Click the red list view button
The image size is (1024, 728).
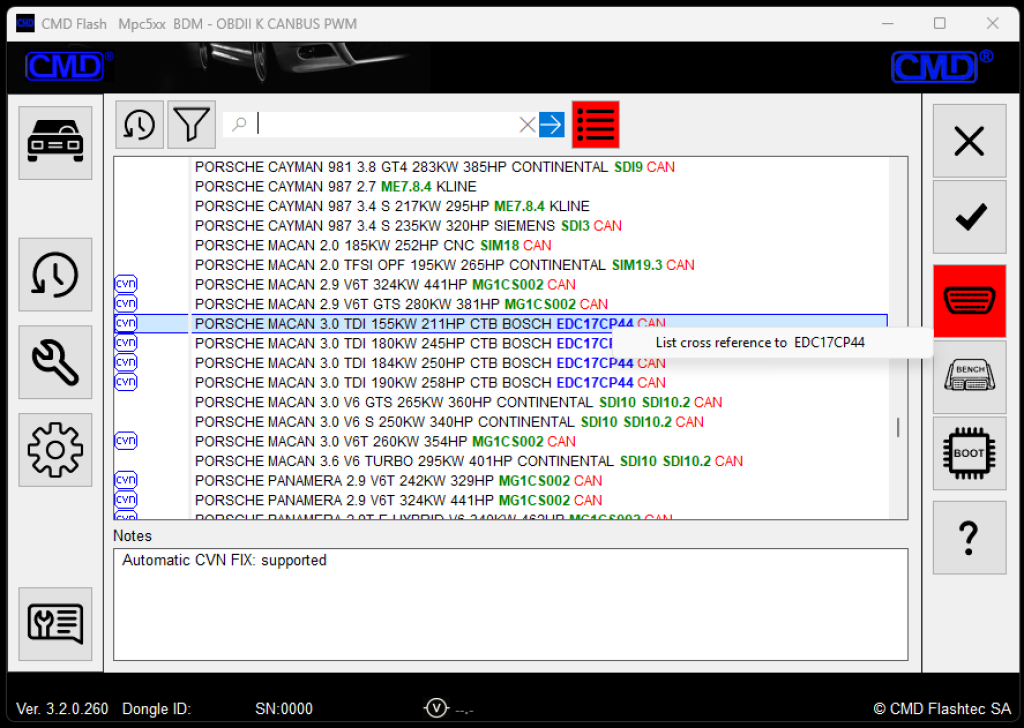(596, 125)
